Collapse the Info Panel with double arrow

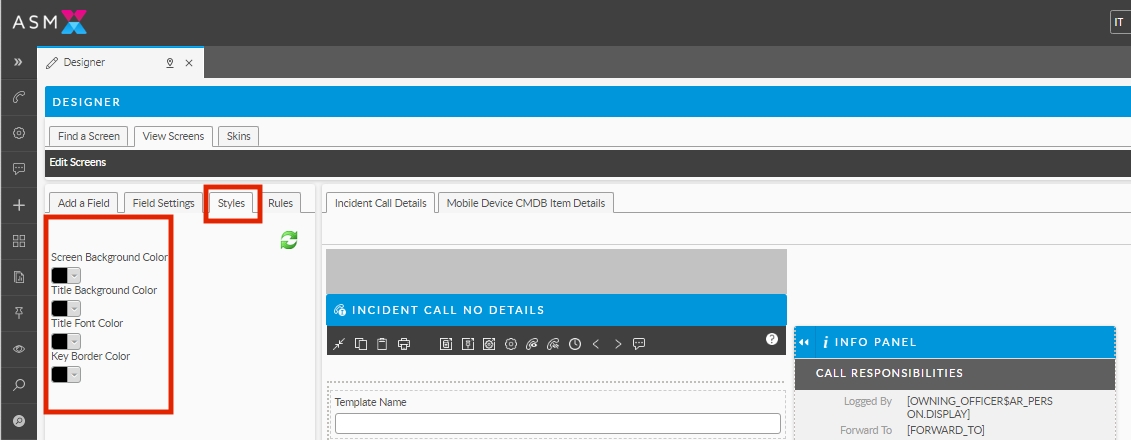point(804,342)
